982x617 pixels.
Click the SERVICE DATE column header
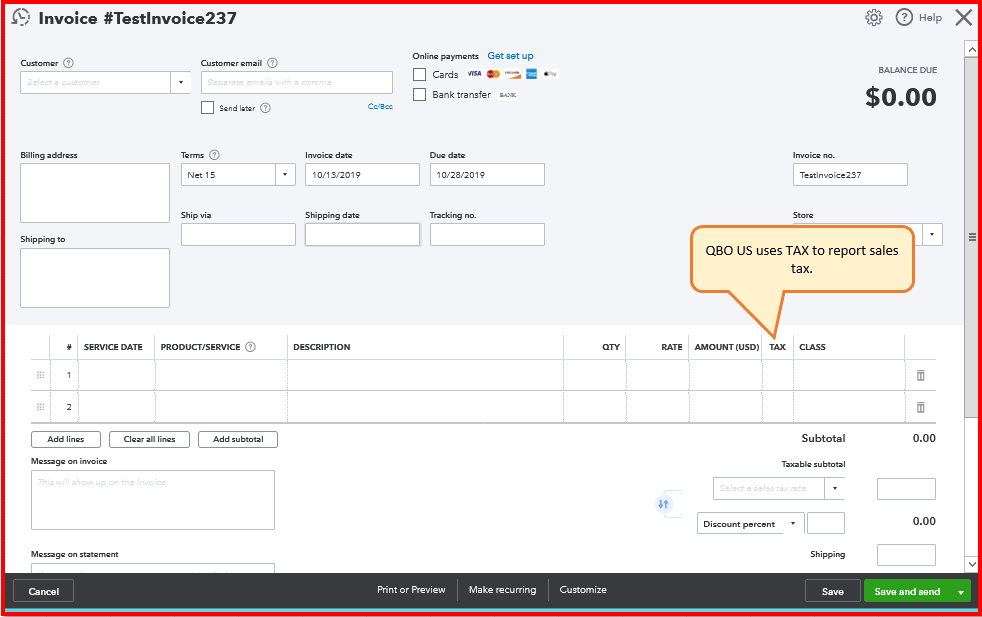point(113,347)
